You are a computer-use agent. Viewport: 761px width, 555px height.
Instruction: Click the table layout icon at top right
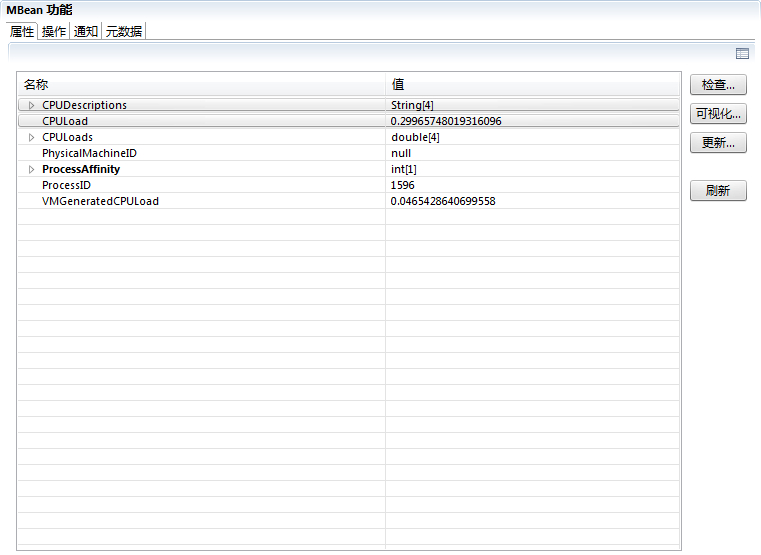pyautogui.click(x=742, y=54)
